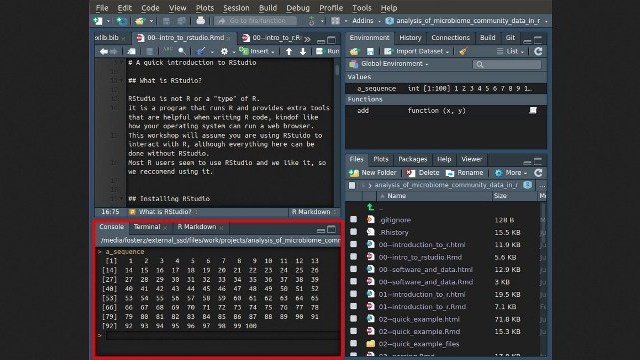
Task: Click the path ellipsis button in Files pane
Action: click(x=542, y=185)
